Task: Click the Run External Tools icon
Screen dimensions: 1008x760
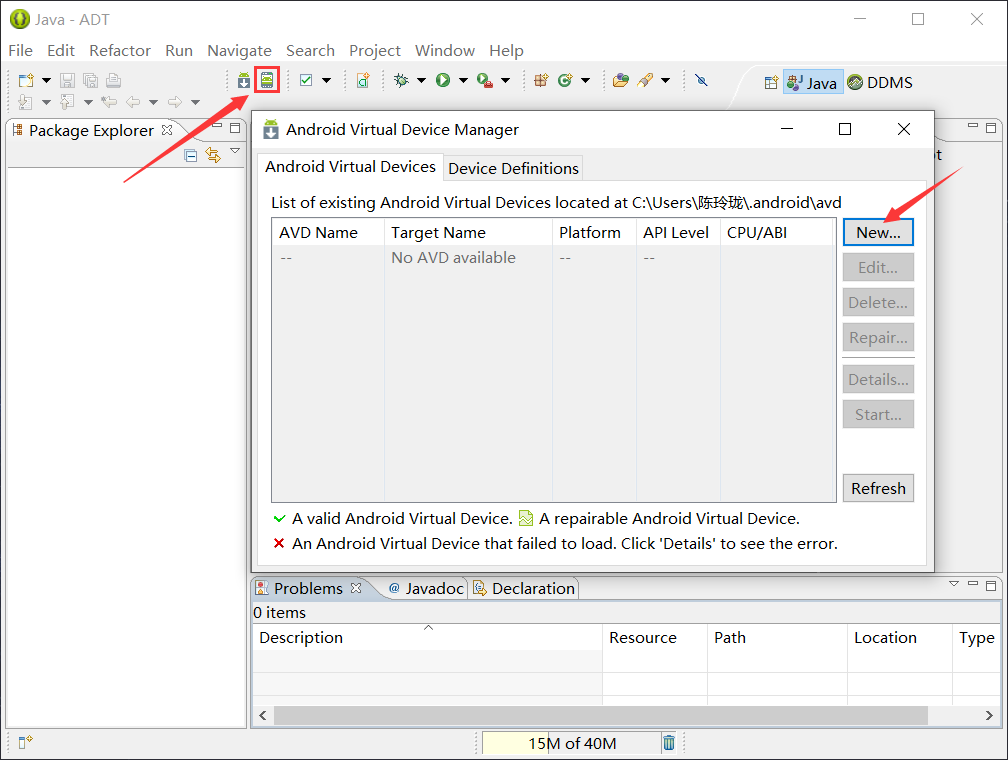Action: (x=485, y=80)
